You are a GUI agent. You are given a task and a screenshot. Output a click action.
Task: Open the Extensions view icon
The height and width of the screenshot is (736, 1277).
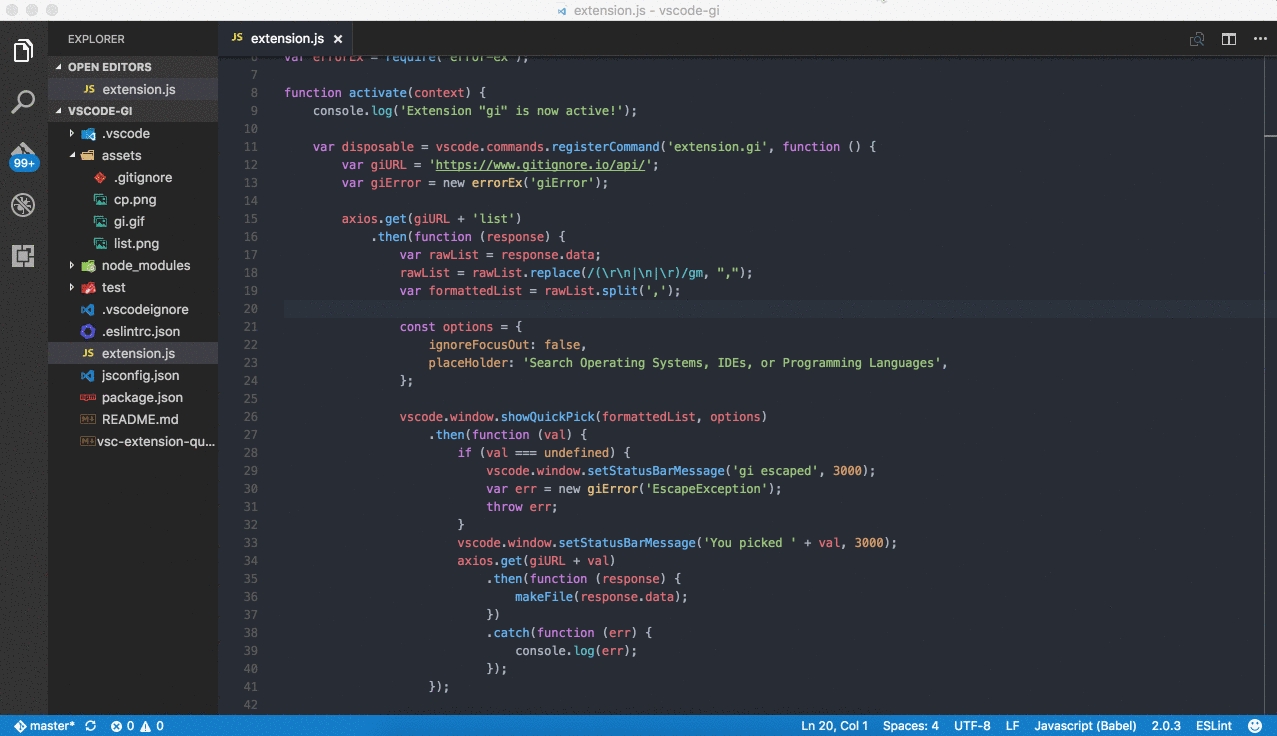pos(23,256)
